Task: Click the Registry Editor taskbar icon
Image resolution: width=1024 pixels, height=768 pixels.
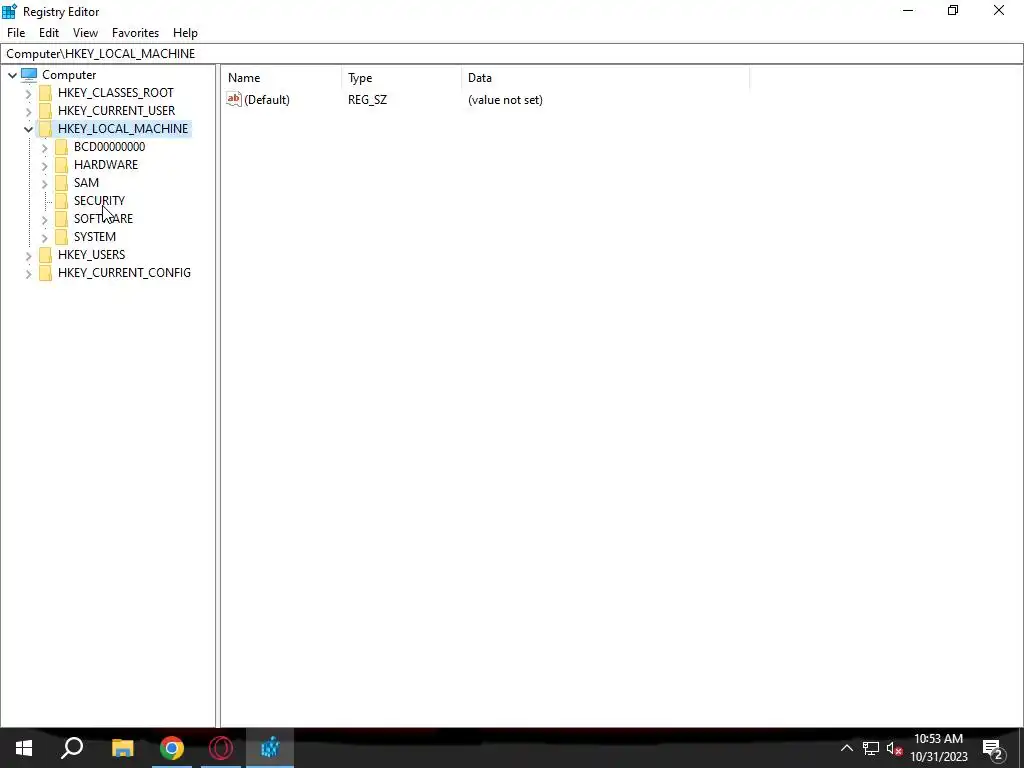Action: click(270, 748)
